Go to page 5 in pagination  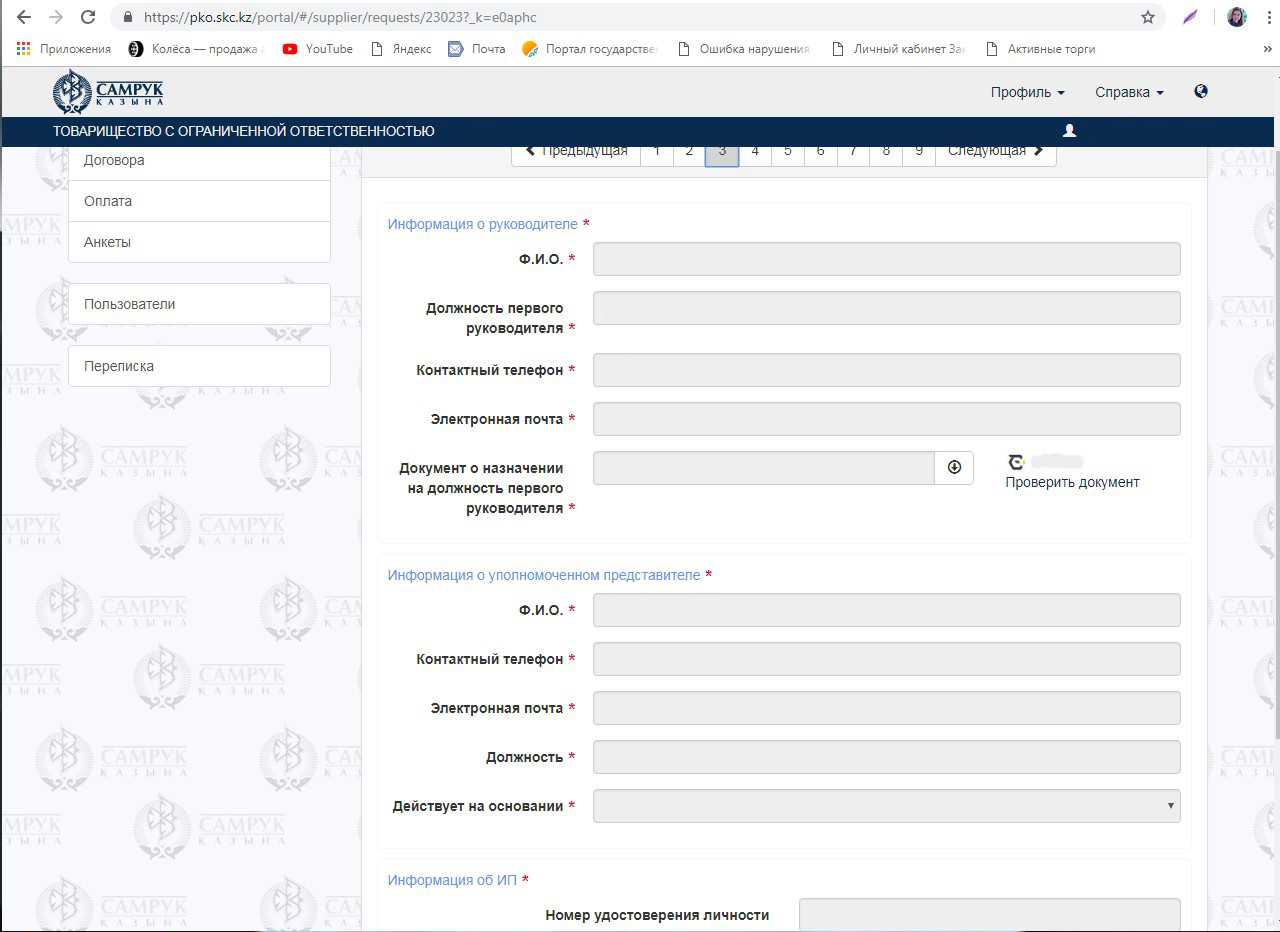[x=788, y=152]
